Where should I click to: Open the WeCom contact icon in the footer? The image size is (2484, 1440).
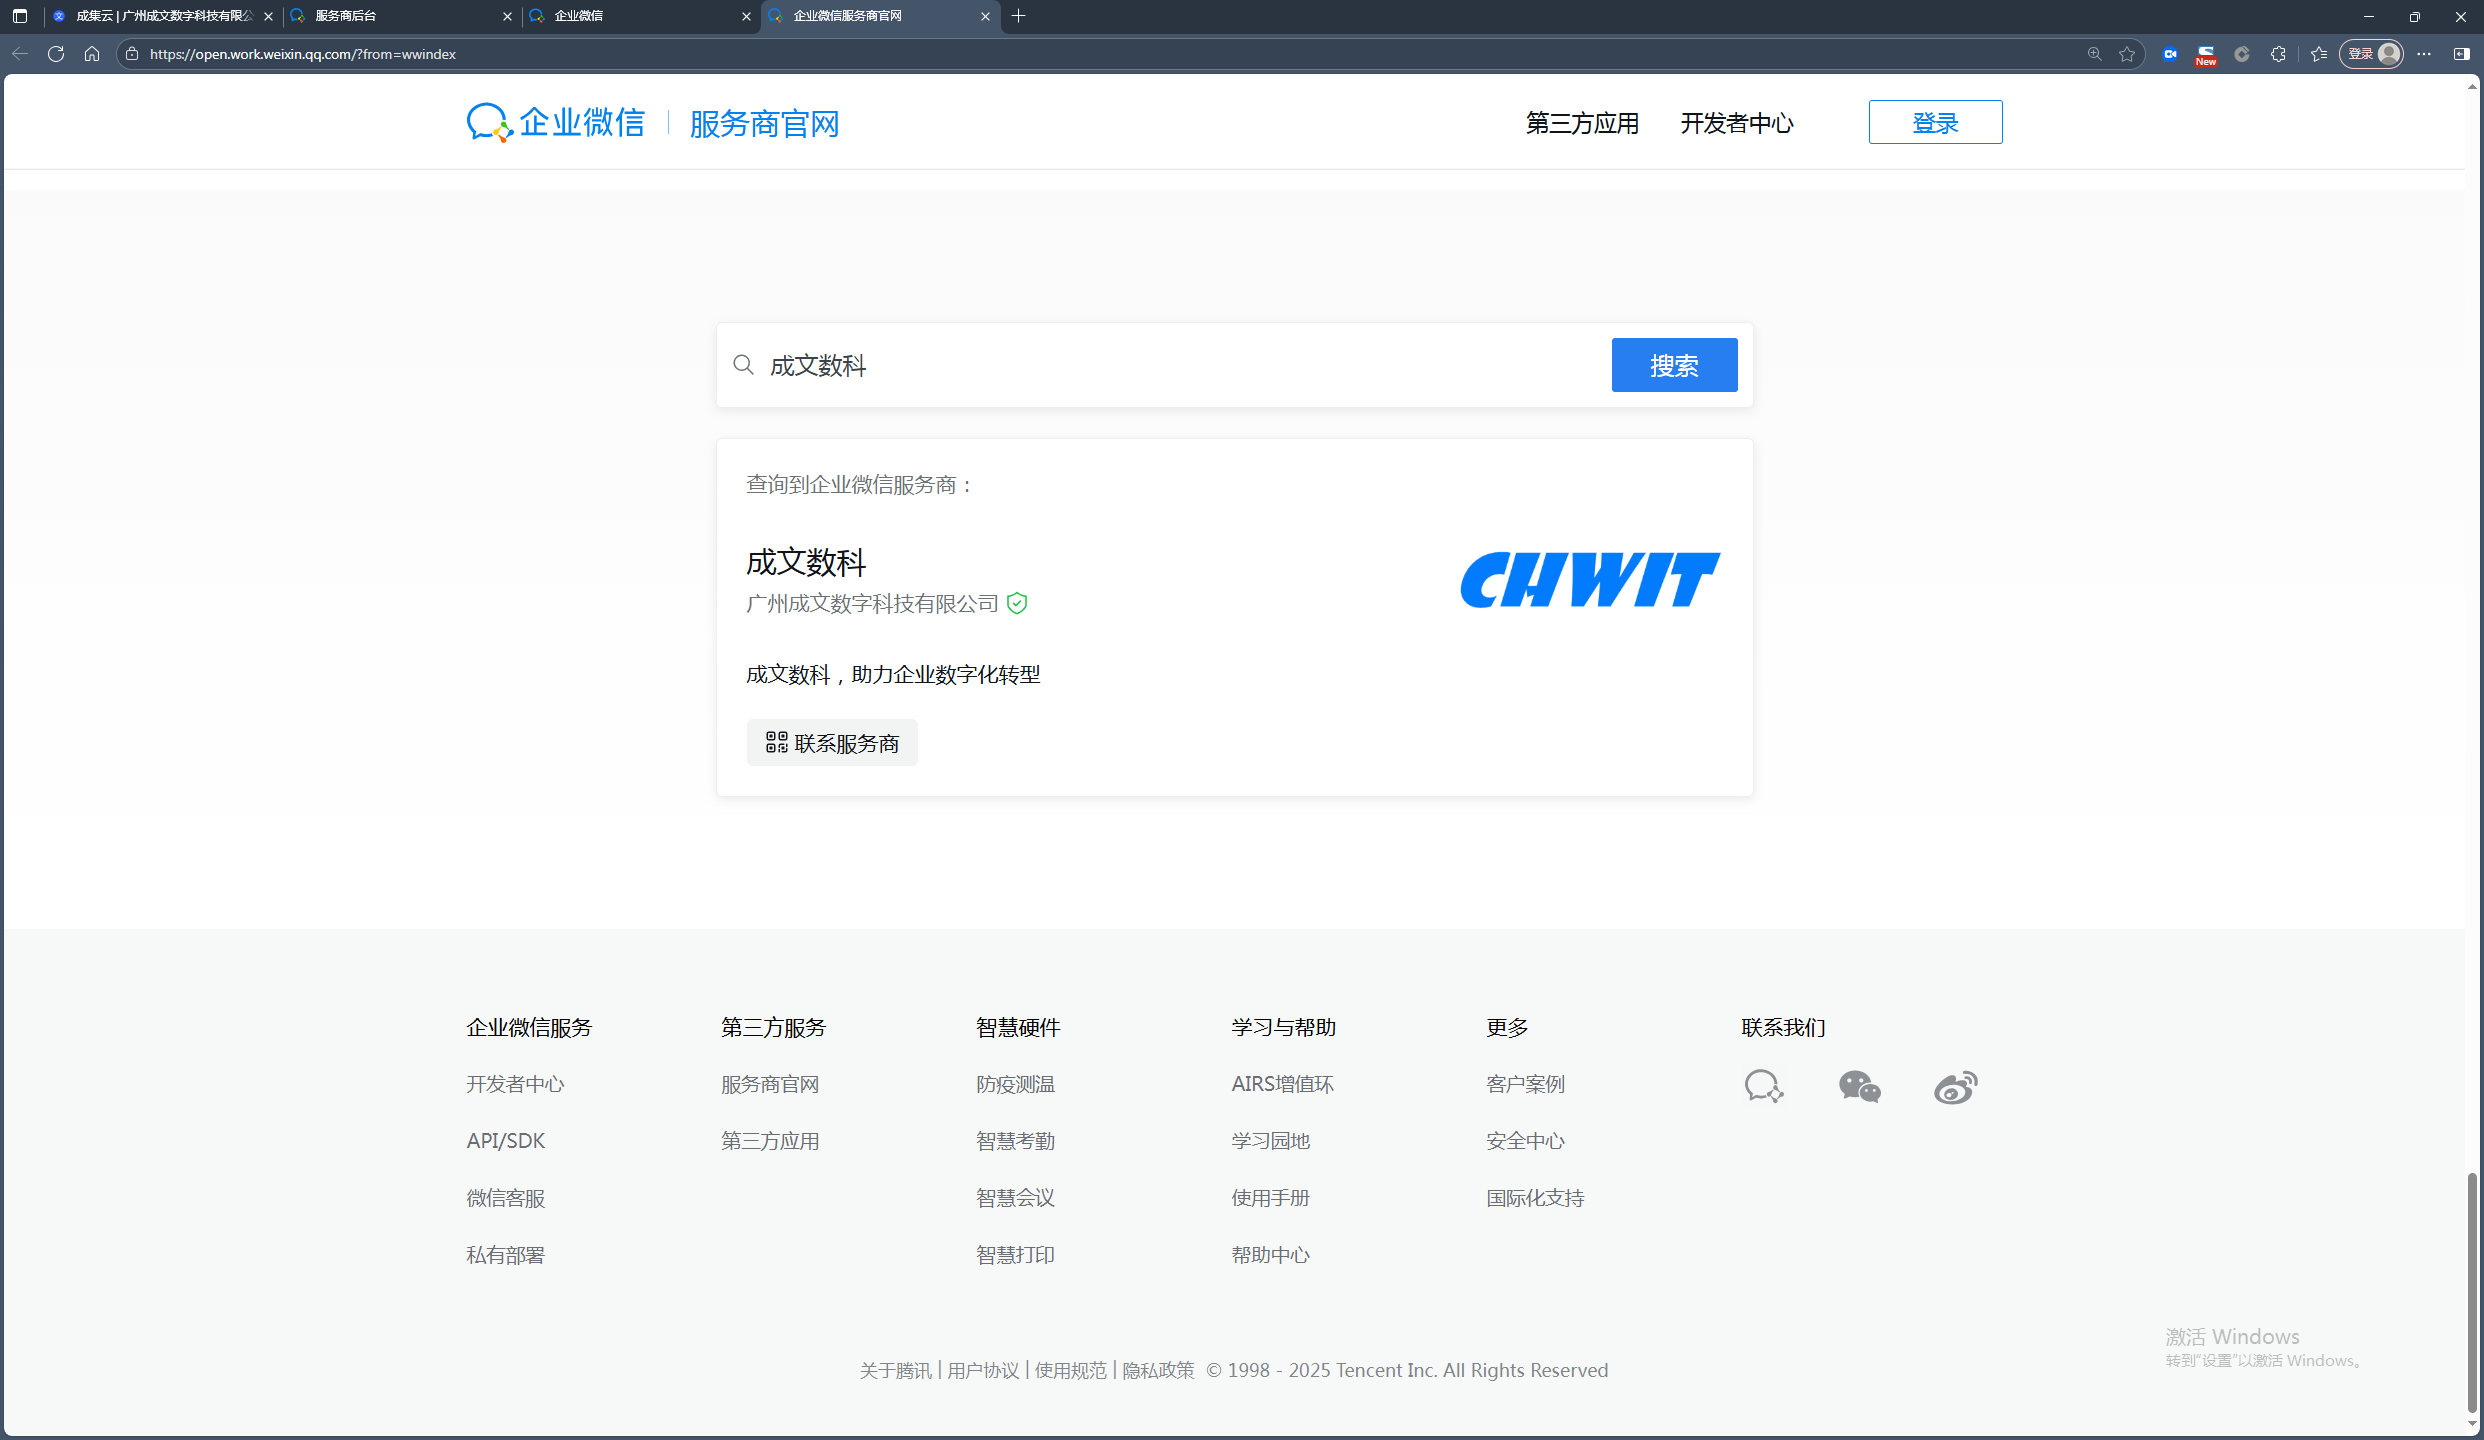1764,1086
